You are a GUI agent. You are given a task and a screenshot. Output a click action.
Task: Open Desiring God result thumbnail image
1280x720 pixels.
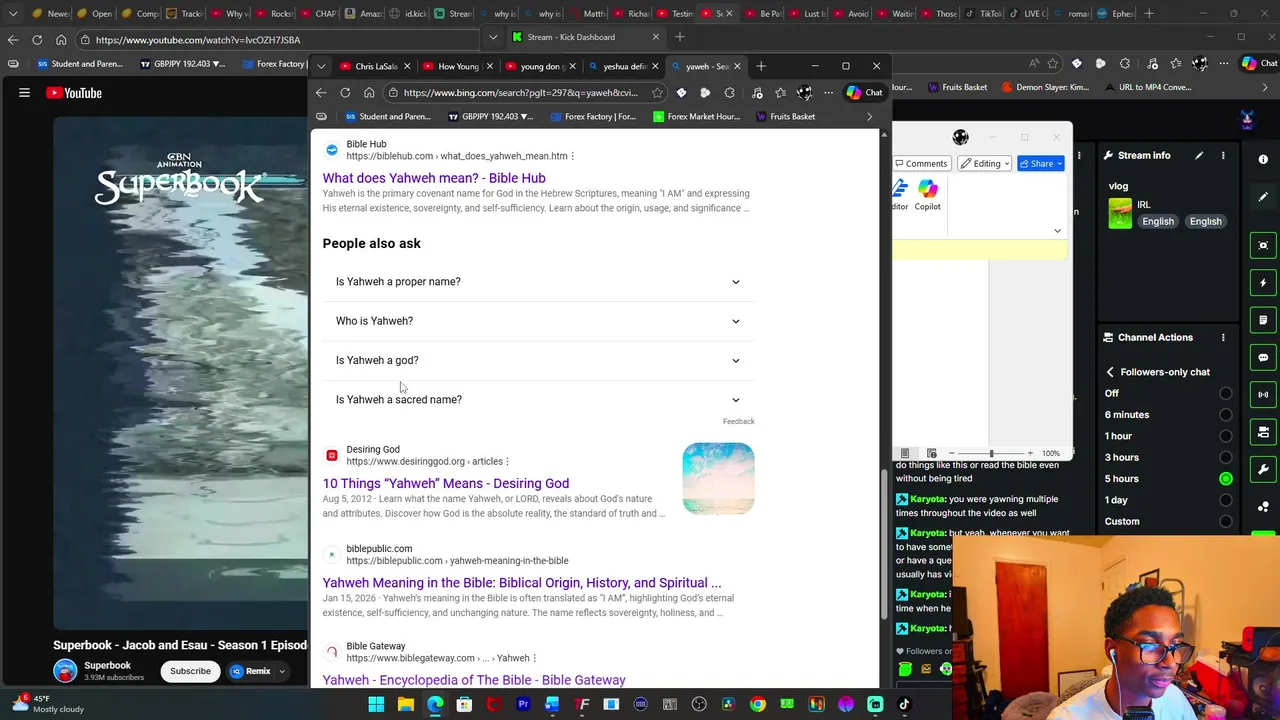tap(718, 478)
